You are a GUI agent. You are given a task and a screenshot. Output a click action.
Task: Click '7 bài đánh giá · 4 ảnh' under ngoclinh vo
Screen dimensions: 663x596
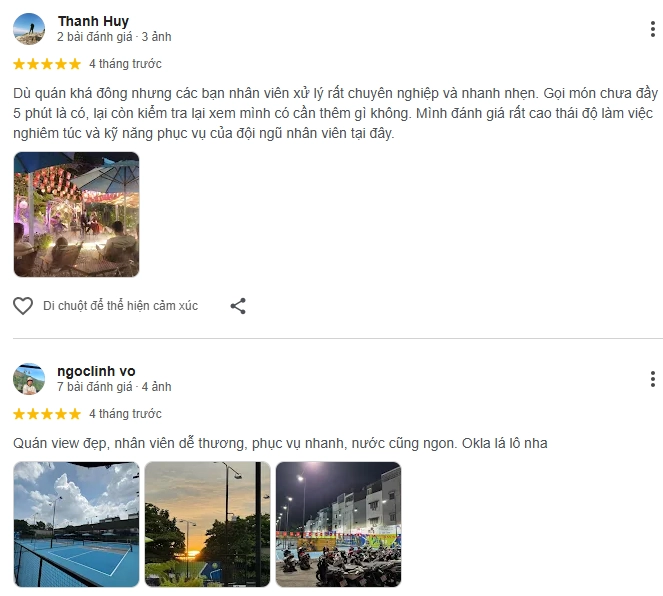click(114, 387)
